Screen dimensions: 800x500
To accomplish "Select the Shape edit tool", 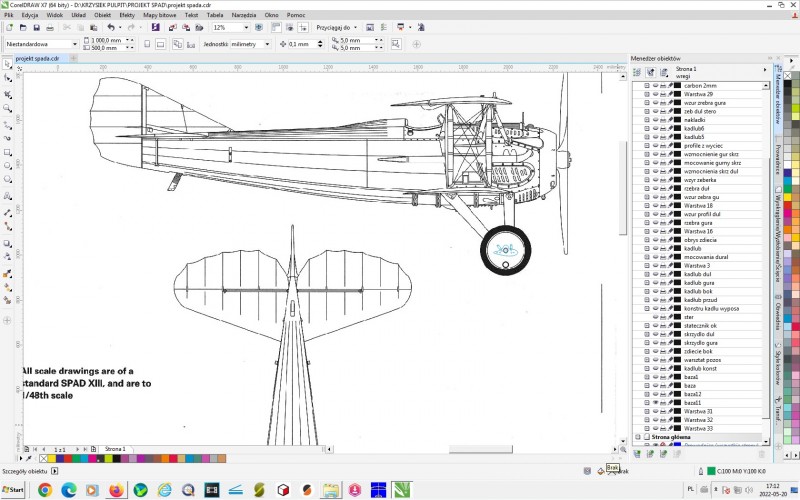I will [x=7, y=78].
